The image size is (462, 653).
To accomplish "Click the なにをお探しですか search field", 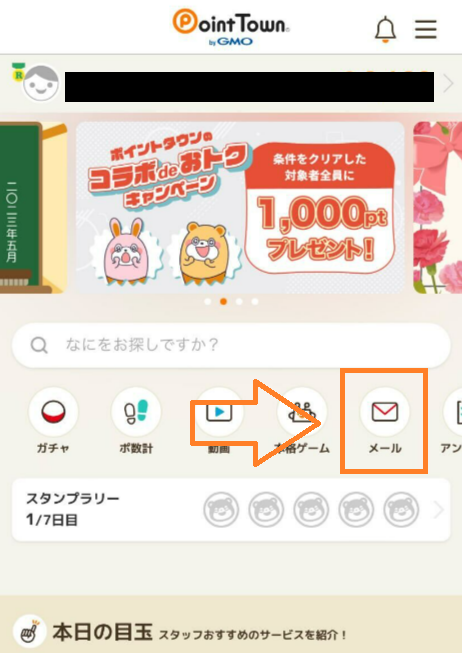I will tap(231, 345).
